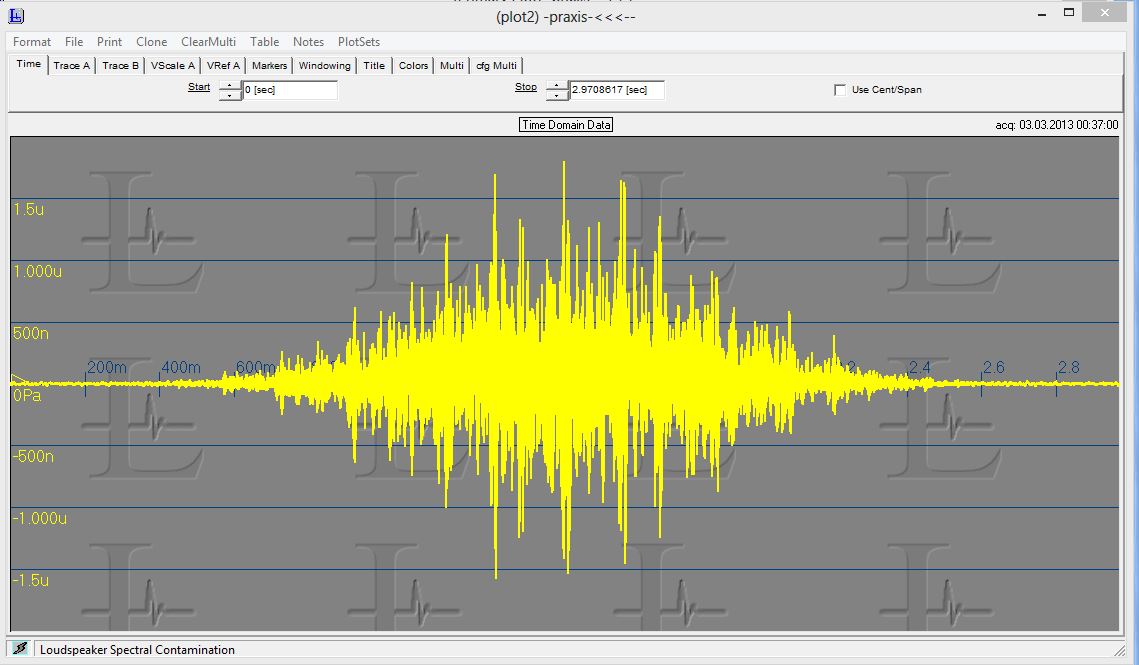Decrease the Start time with down arrow
The height and width of the screenshot is (665, 1139).
[230, 95]
